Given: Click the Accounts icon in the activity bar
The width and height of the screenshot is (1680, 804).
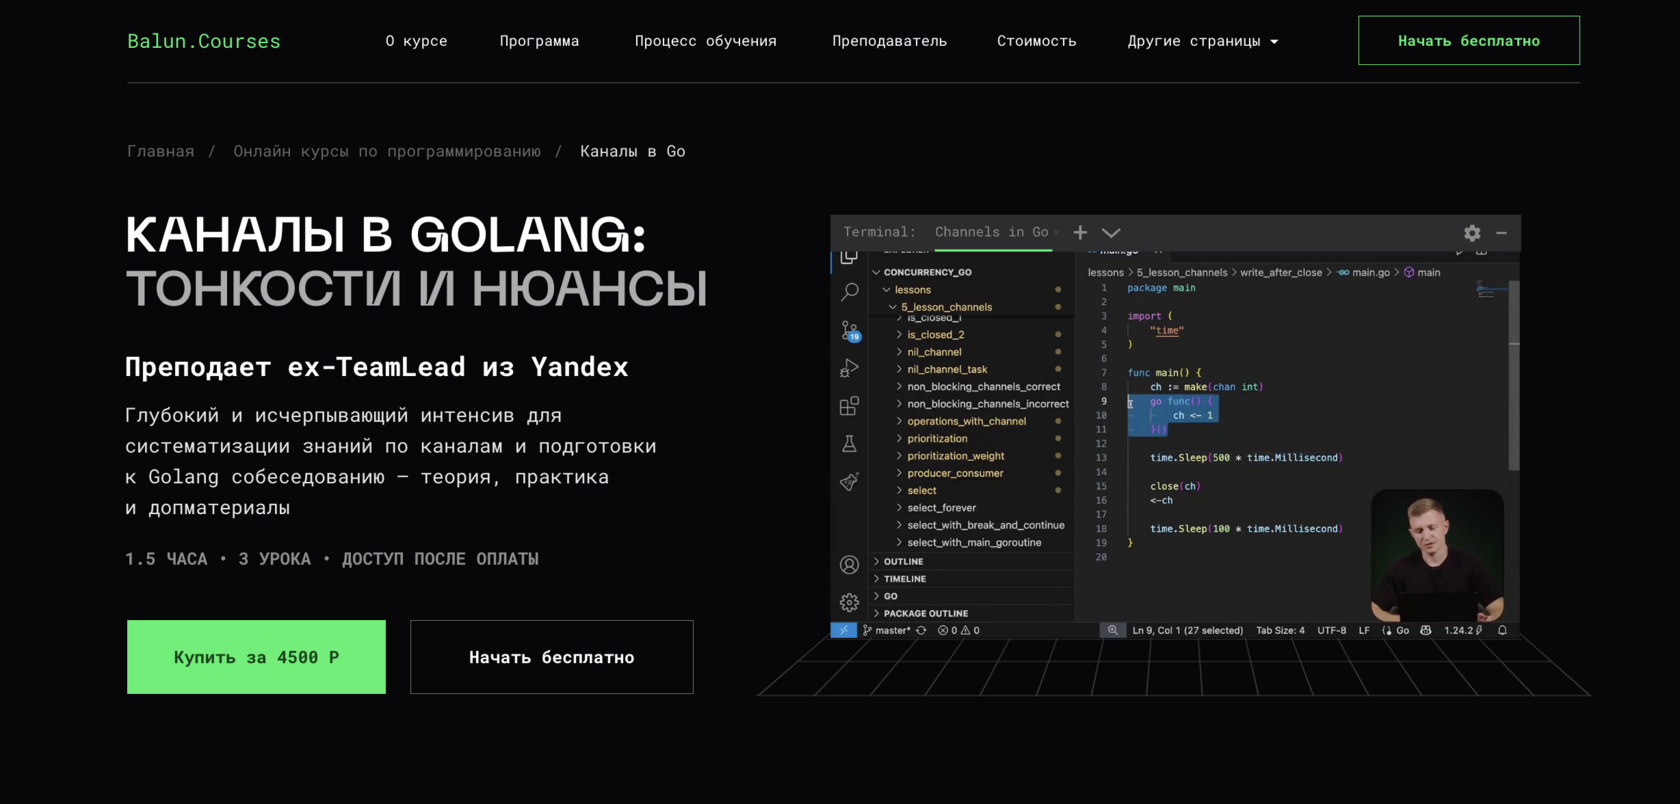Looking at the screenshot, I should 849,565.
